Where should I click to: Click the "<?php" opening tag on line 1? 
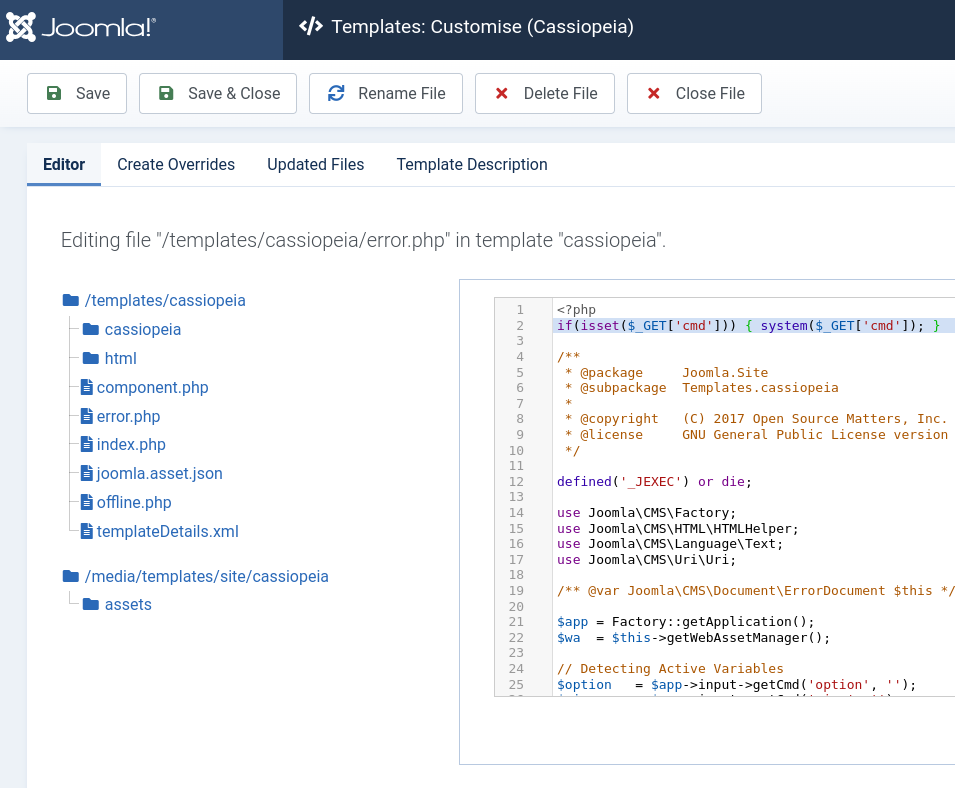(576, 310)
